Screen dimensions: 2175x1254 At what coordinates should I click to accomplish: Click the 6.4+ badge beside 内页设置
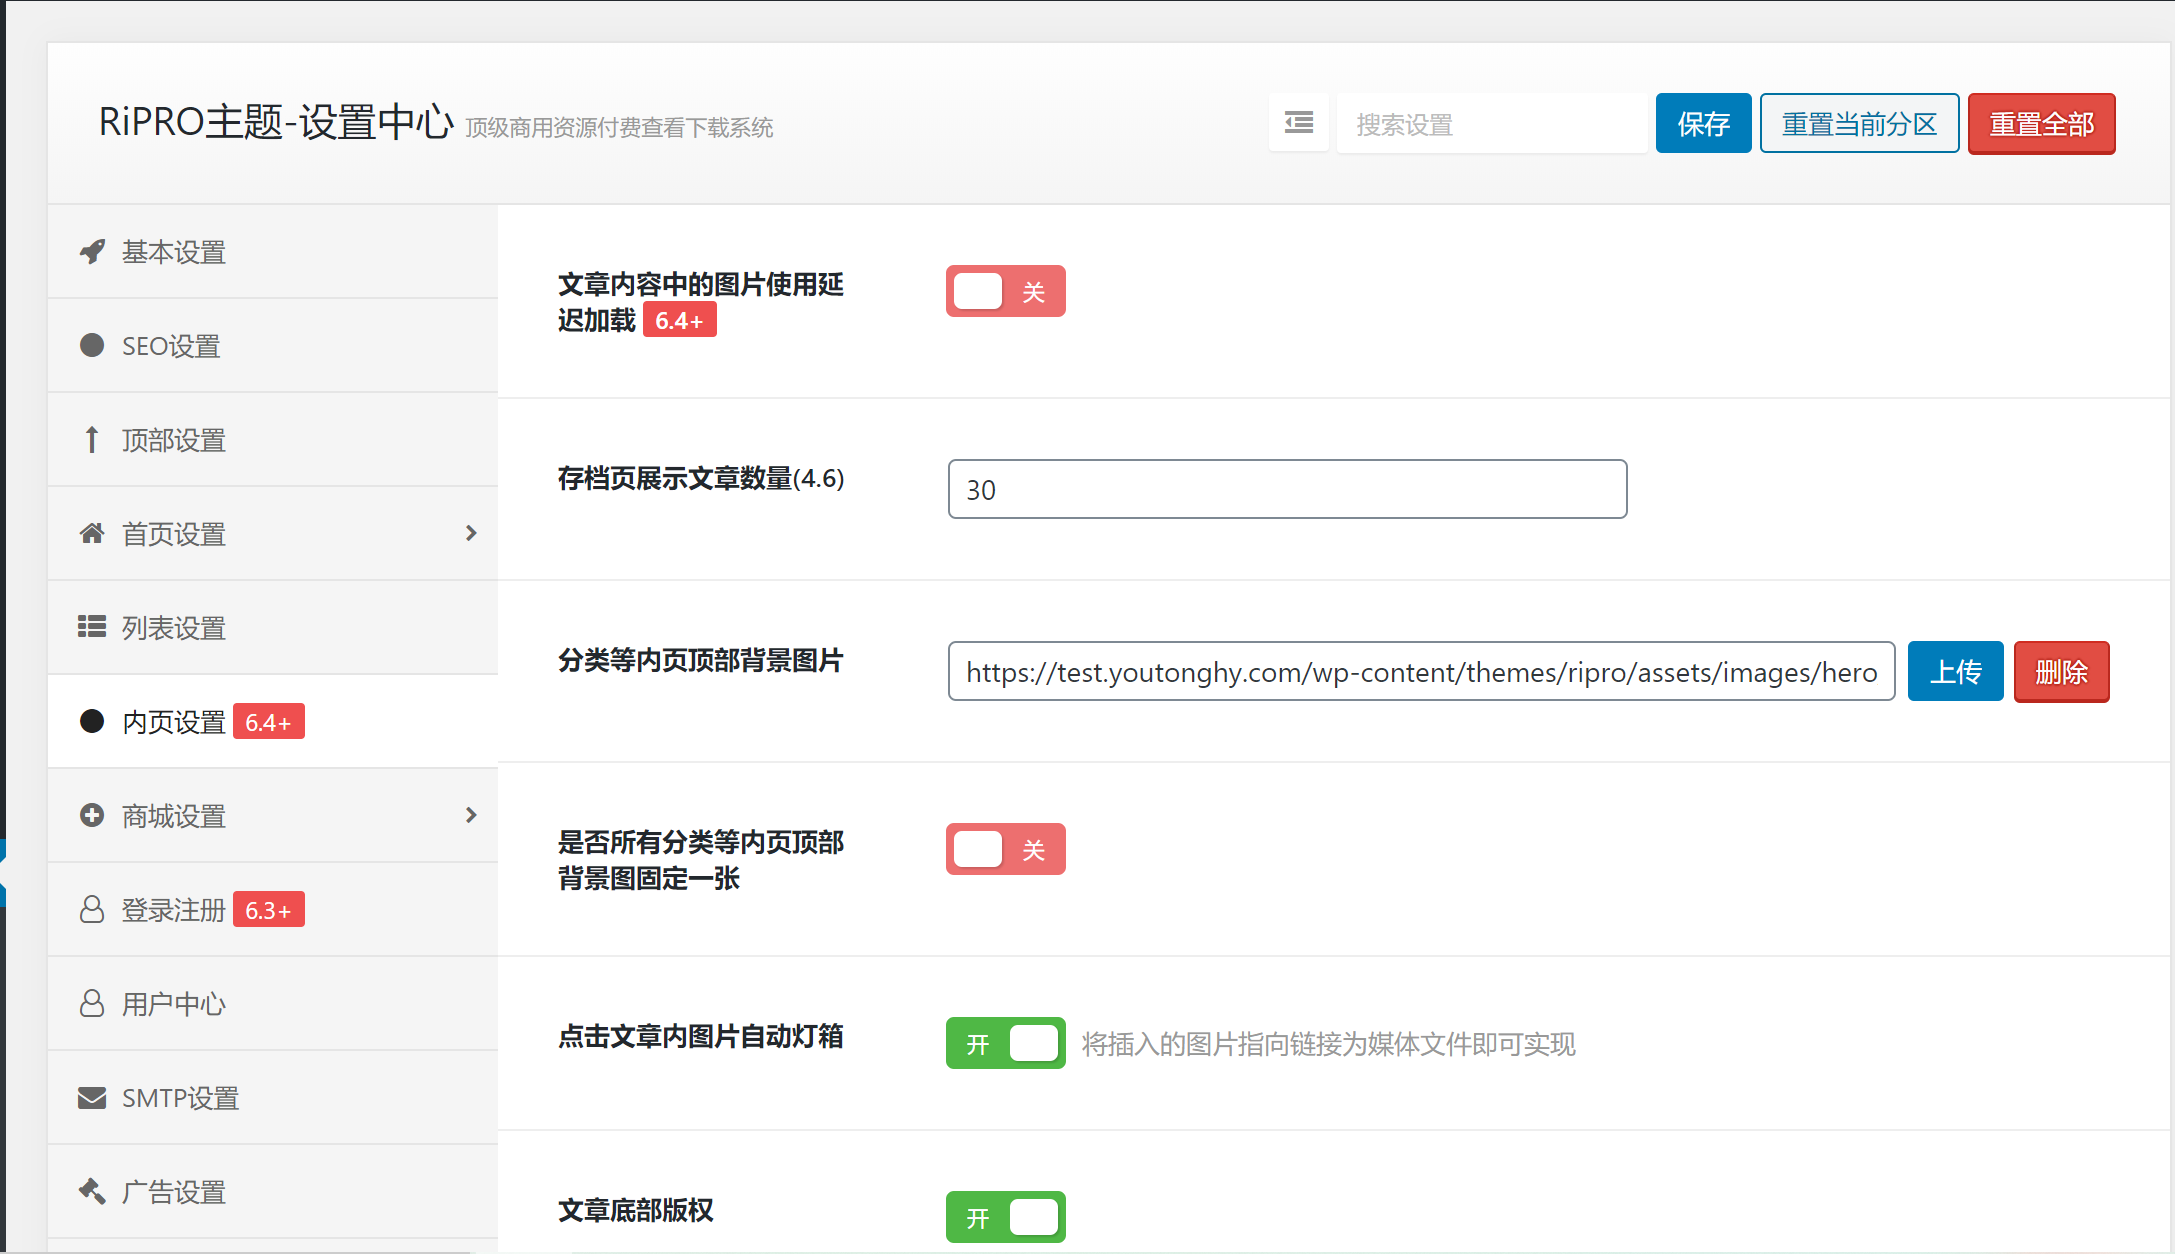tap(268, 721)
